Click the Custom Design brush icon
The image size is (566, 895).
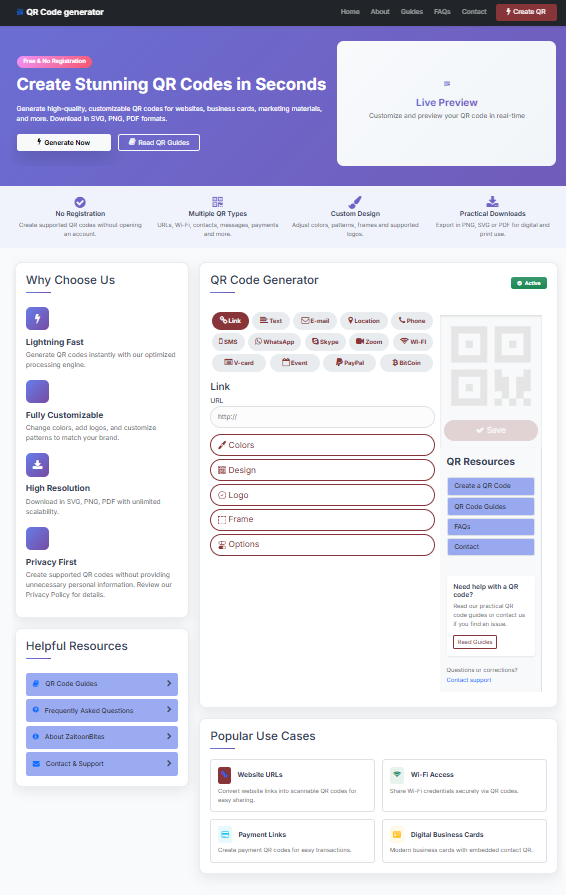pos(355,202)
